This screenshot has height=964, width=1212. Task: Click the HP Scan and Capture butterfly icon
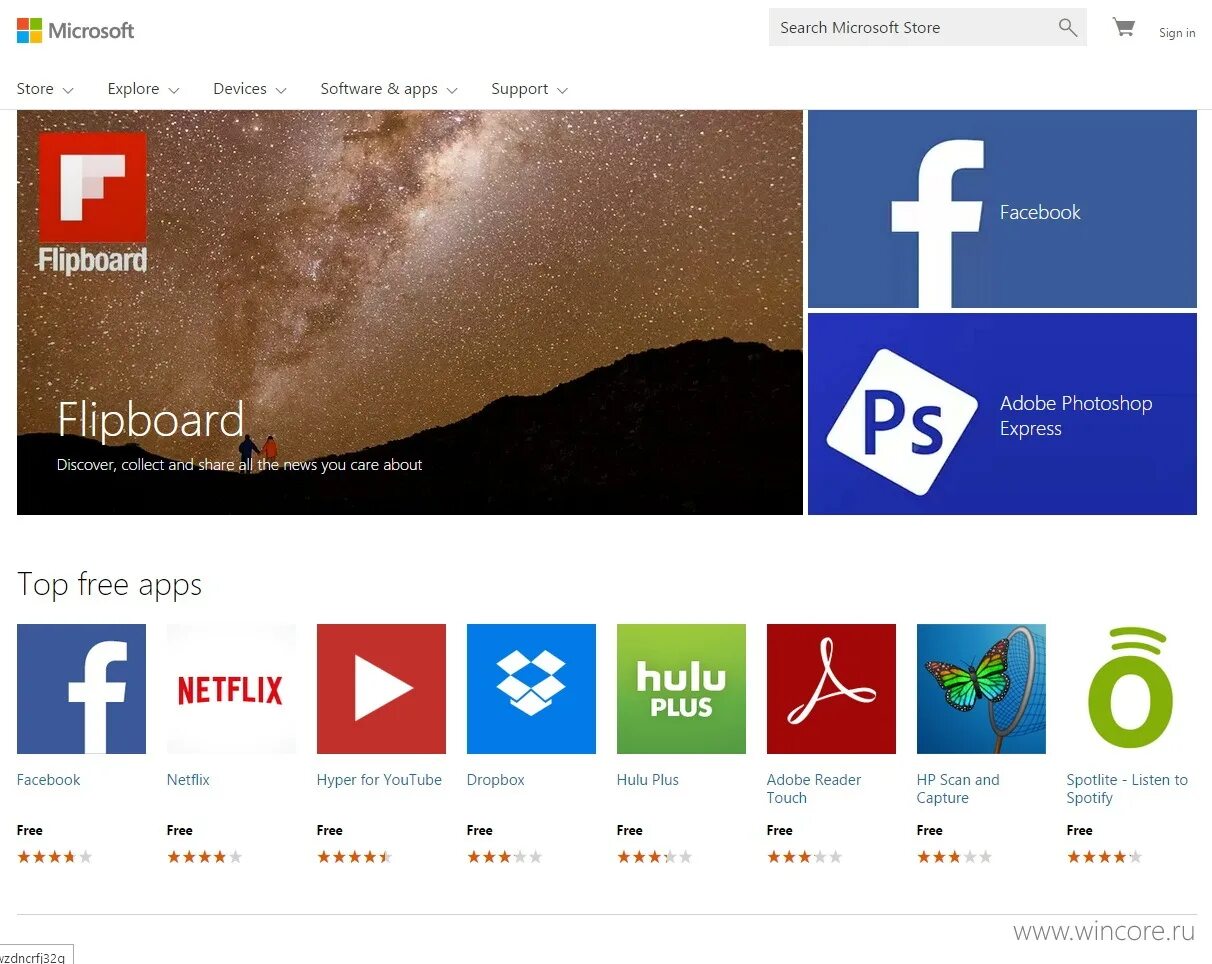pyautogui.click(x=981, y=689)
